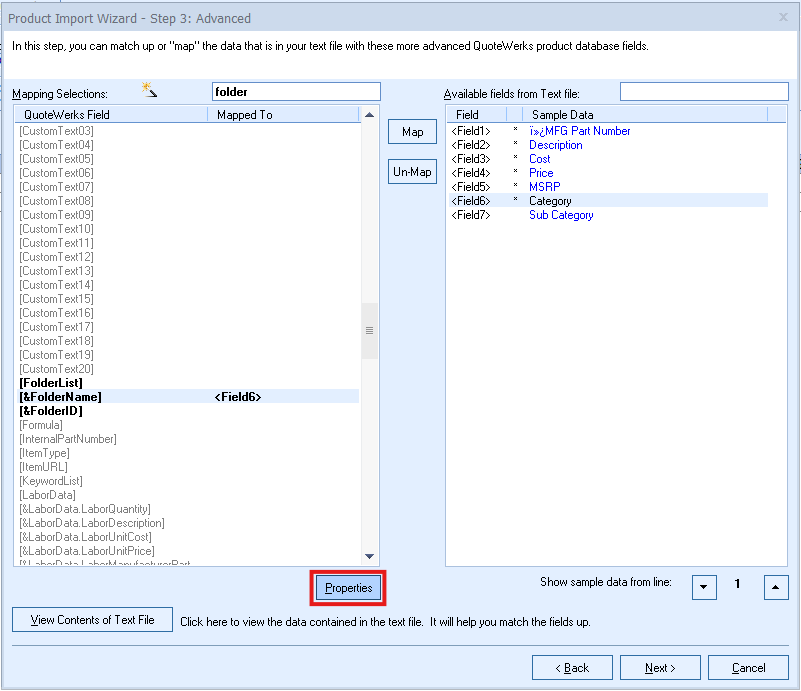Viewport: 801px width, 691px height.
Task: Focus the Mapping Selections search field
Action: 296,92
